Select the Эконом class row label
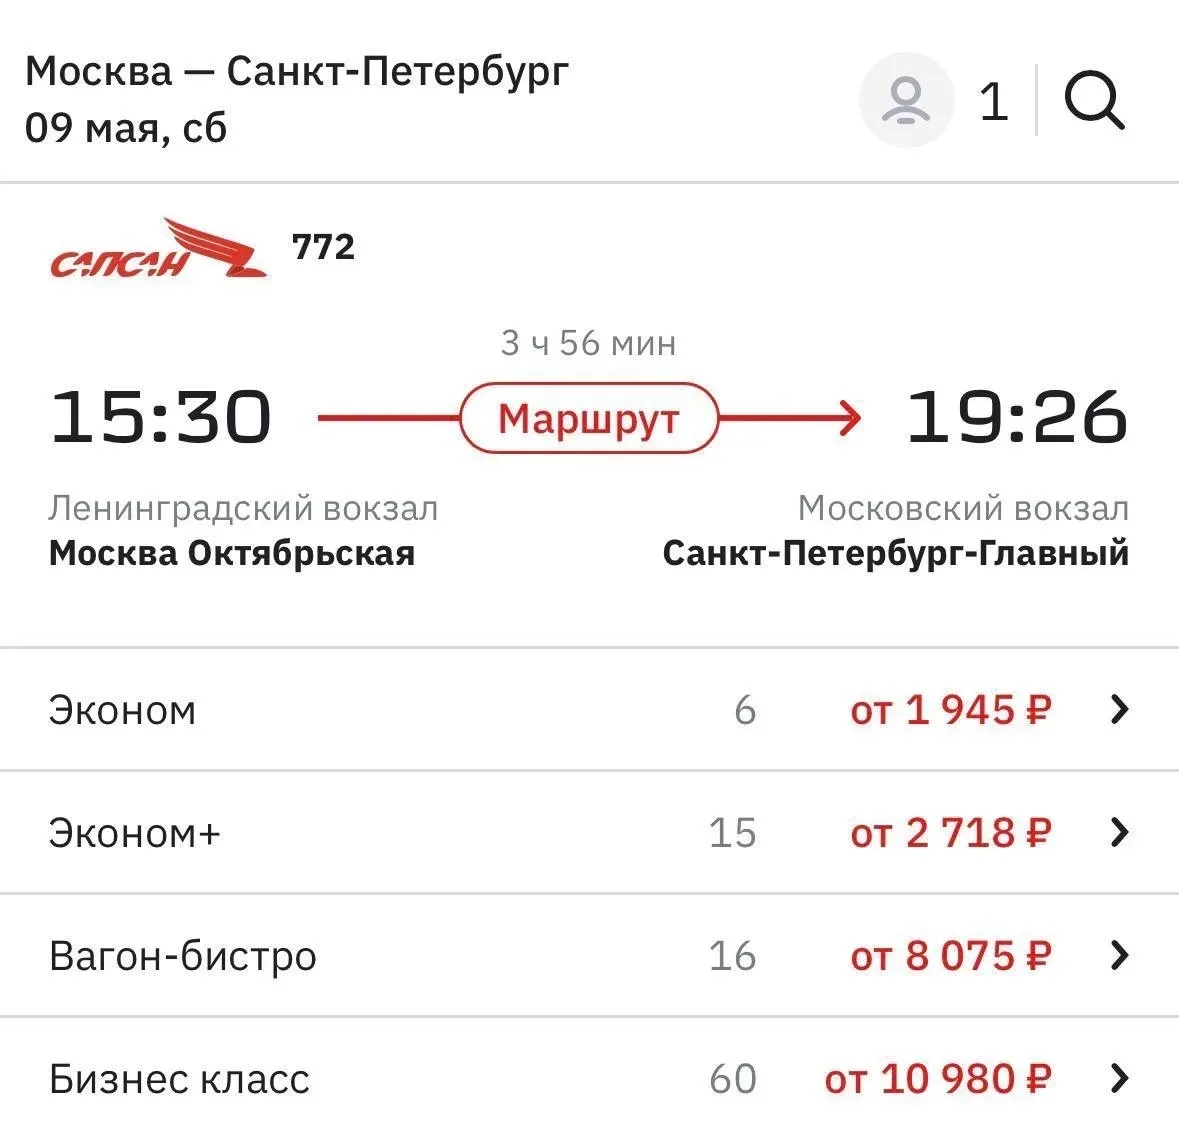 (123, 711)
